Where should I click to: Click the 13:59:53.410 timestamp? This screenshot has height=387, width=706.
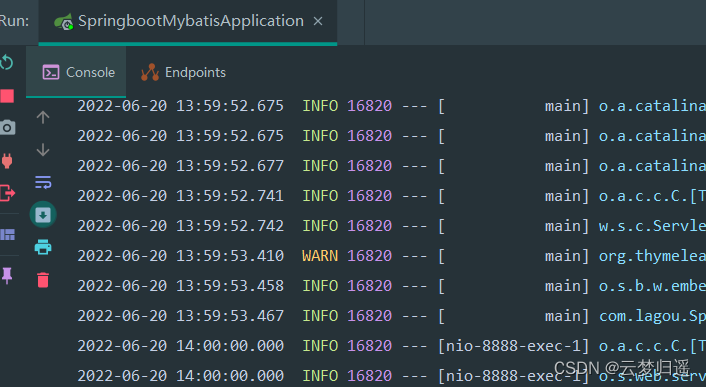click(x=230, y=256)
